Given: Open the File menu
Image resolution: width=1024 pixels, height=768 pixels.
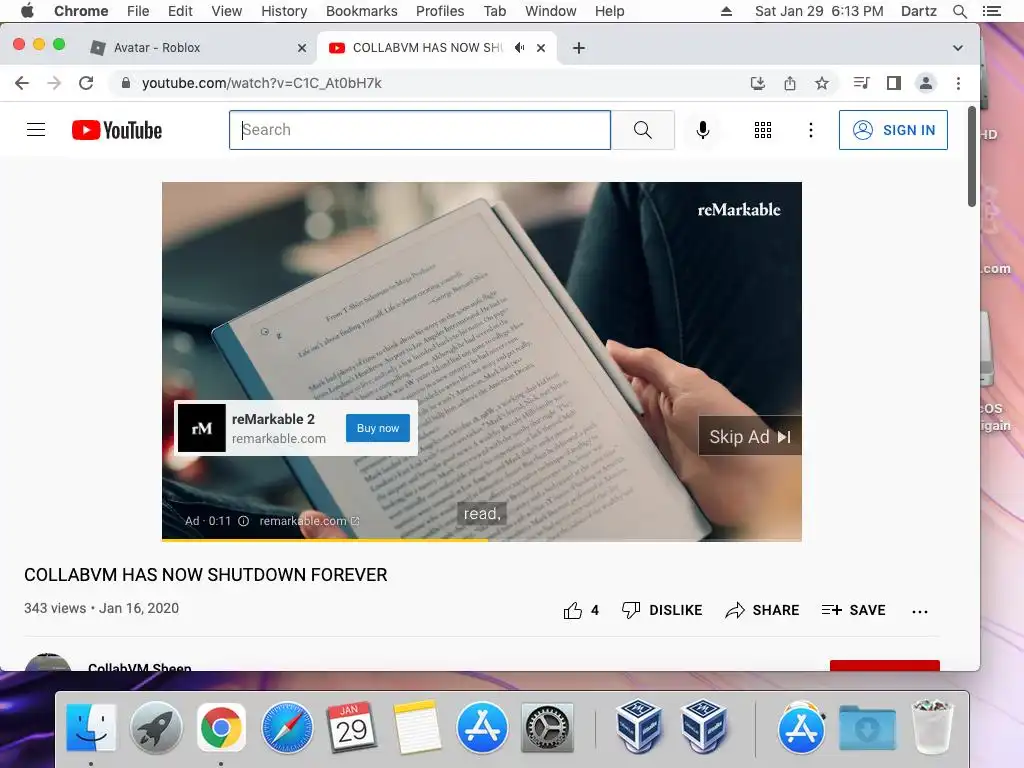Looking at the screenshot, I should [138, 11].
